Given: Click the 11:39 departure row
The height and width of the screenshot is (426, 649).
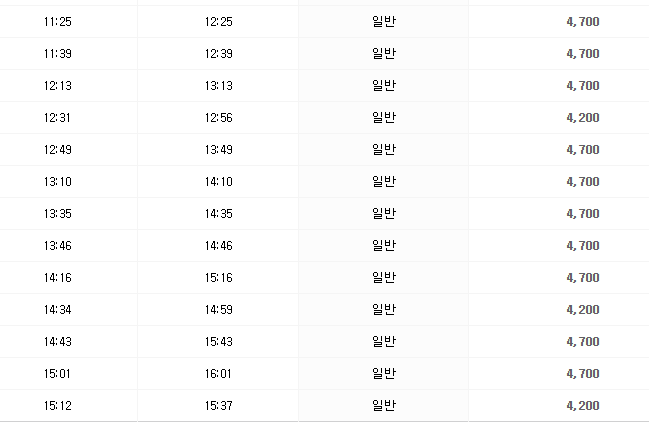Looking at the screenshot, I should 57,53.
